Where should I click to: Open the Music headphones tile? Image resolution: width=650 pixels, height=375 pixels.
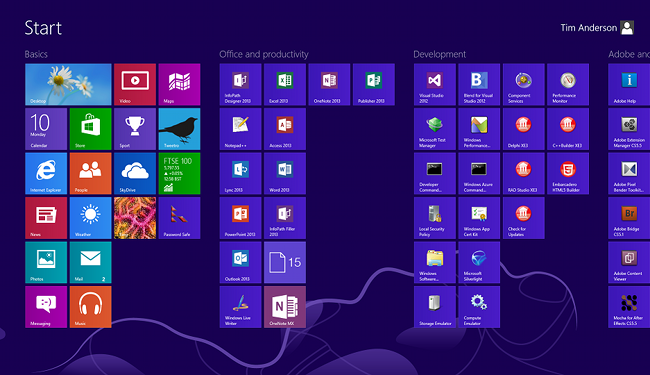[90, 307]
